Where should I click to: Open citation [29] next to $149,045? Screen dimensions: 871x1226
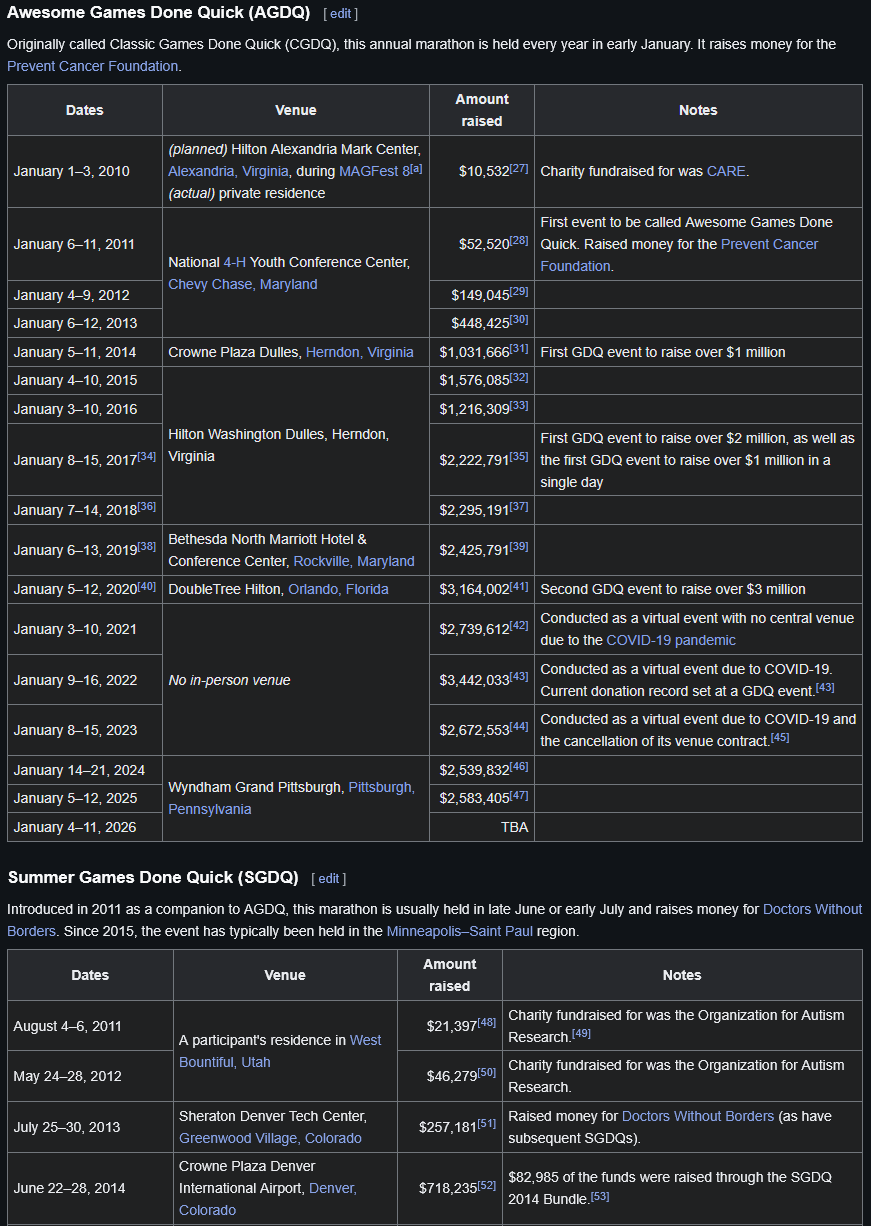coord(519,292)
